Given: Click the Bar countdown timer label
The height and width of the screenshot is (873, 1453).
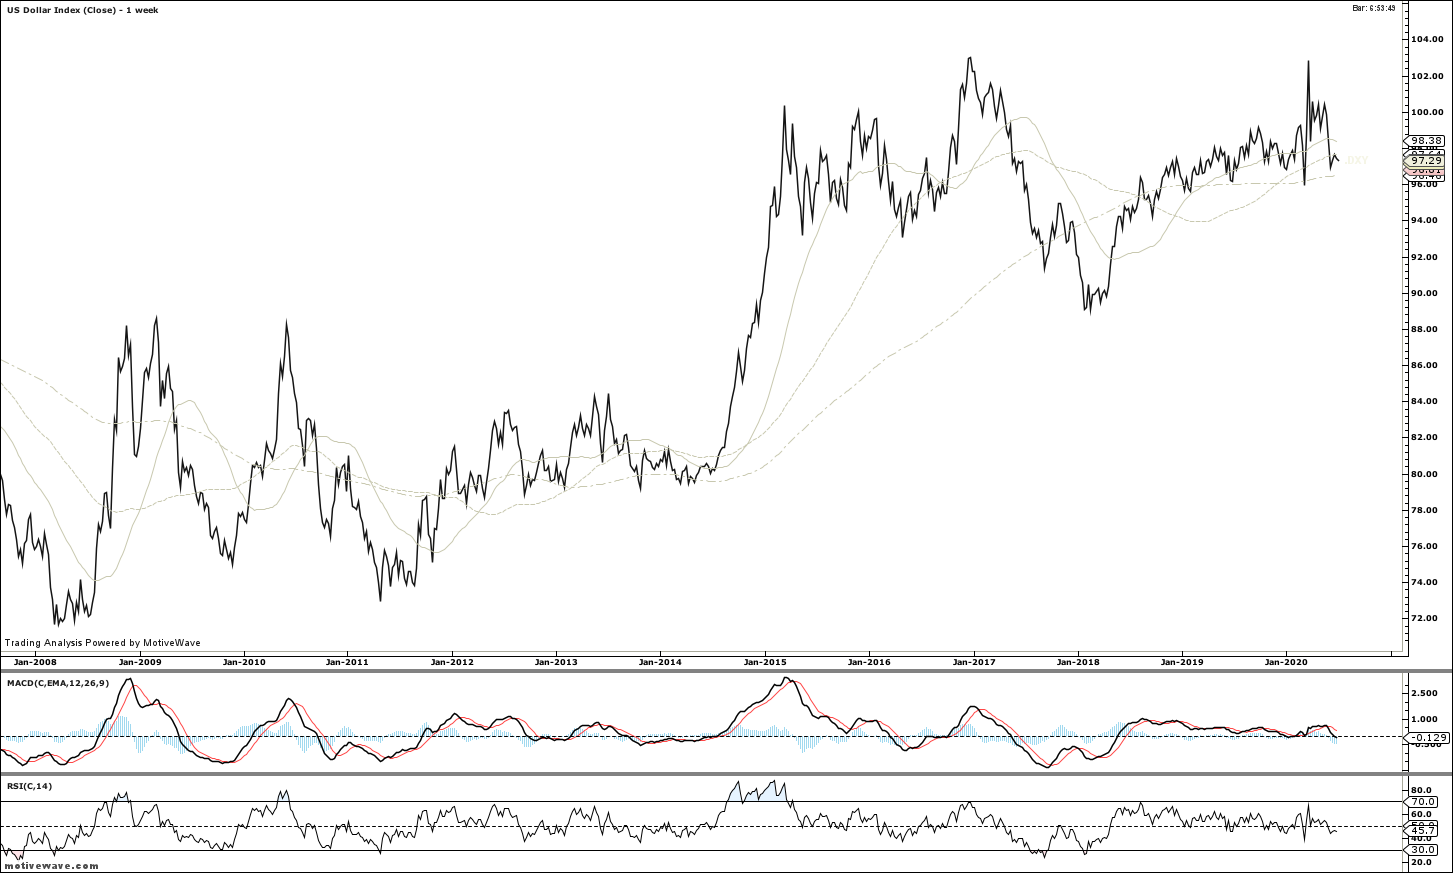Looking at the screenshot, I should [1373, 8].
